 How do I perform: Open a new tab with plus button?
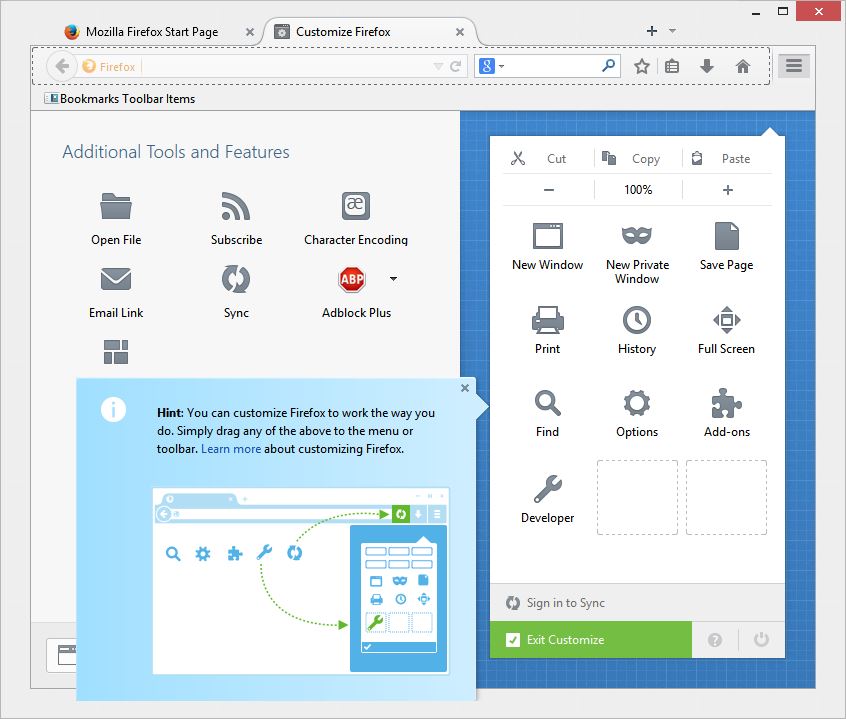tap(652, 31)
